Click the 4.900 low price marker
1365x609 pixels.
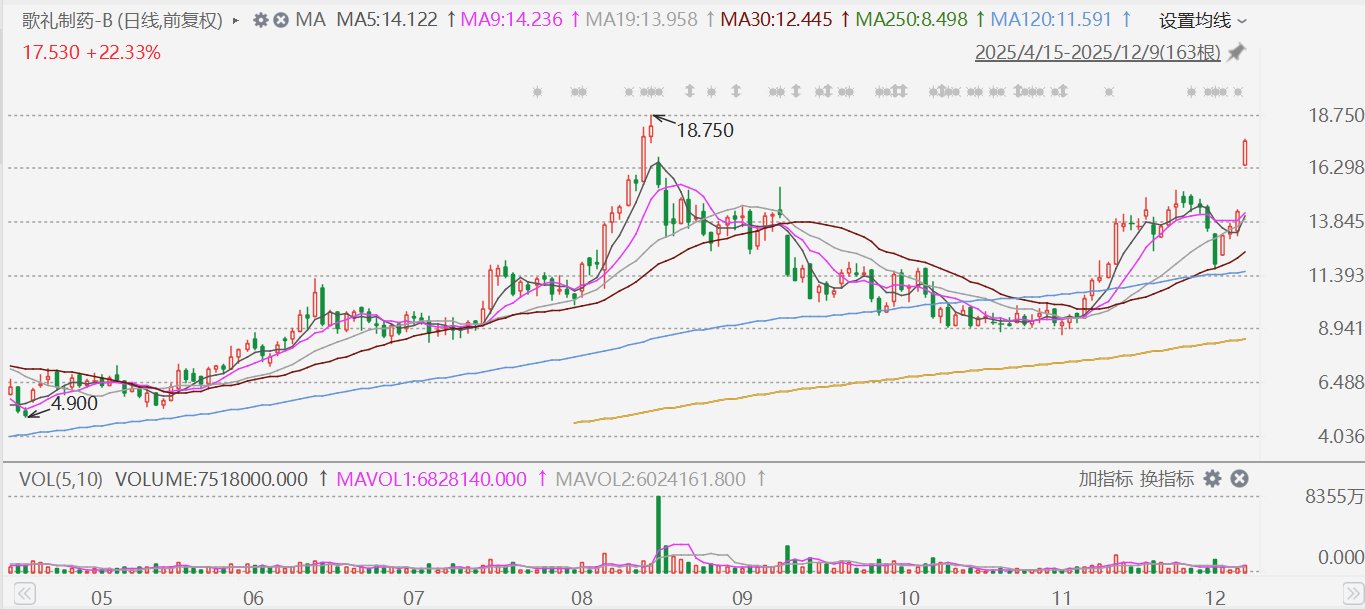coord(73,404)
